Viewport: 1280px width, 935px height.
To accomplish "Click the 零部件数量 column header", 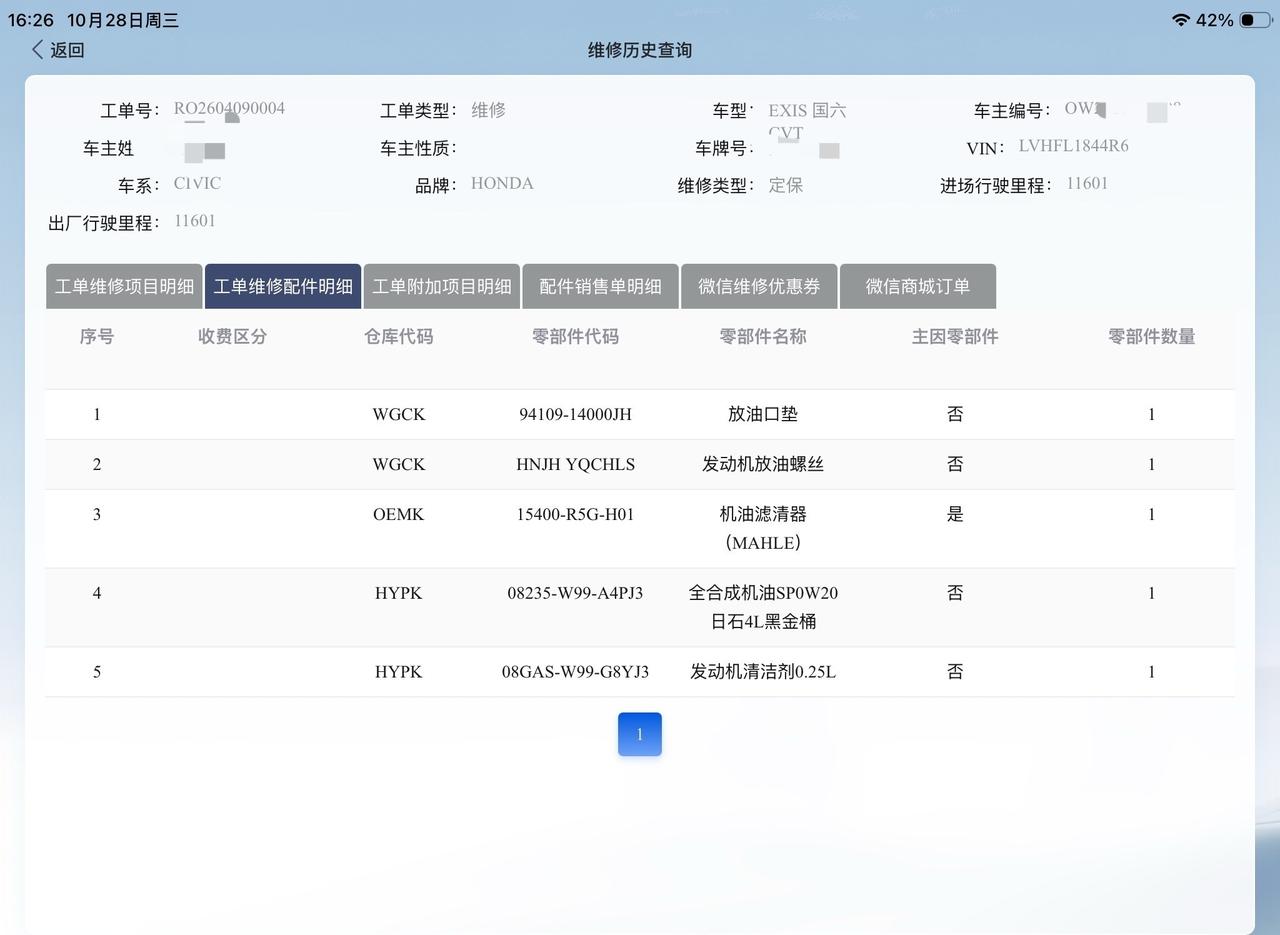I will click(x=1152, y=337).
